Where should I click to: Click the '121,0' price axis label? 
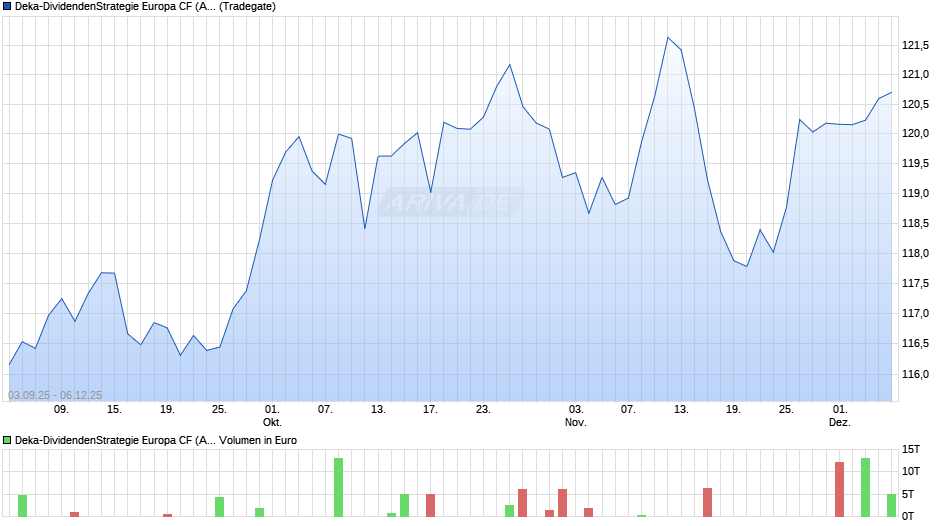coord(915,74)
